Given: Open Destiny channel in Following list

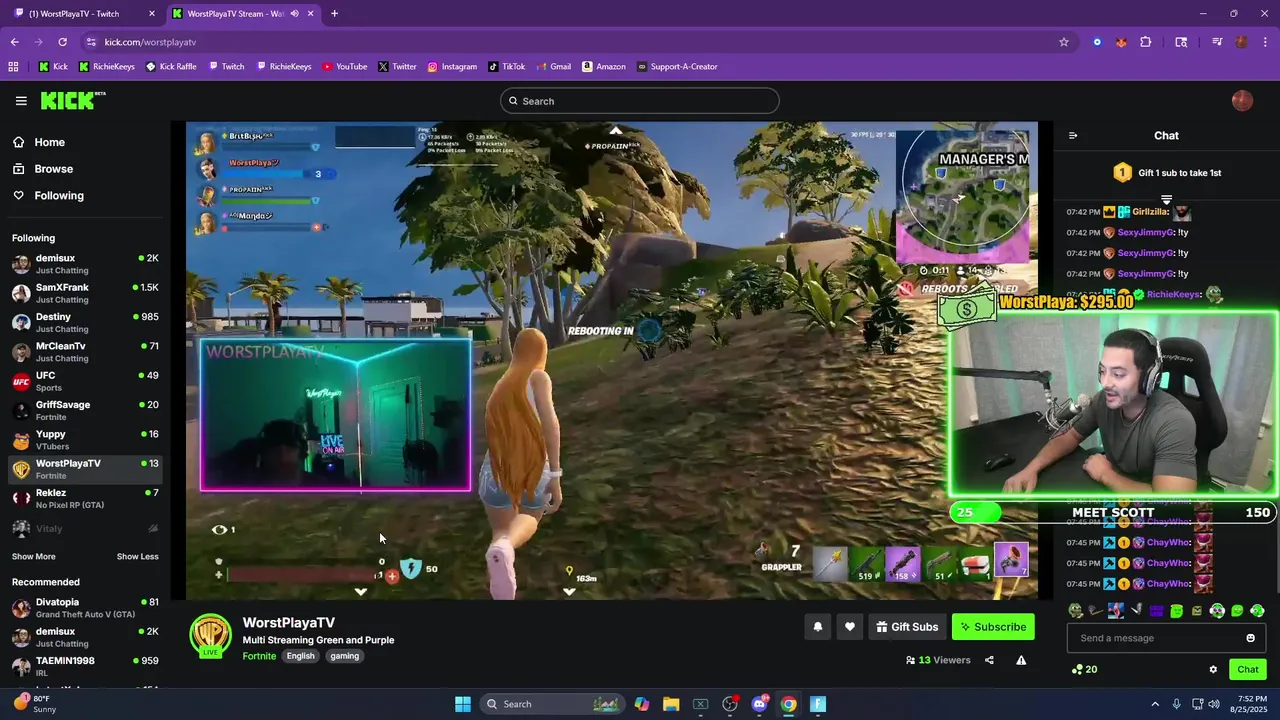Looking at the screenshot, I should [x=85, y=322].
